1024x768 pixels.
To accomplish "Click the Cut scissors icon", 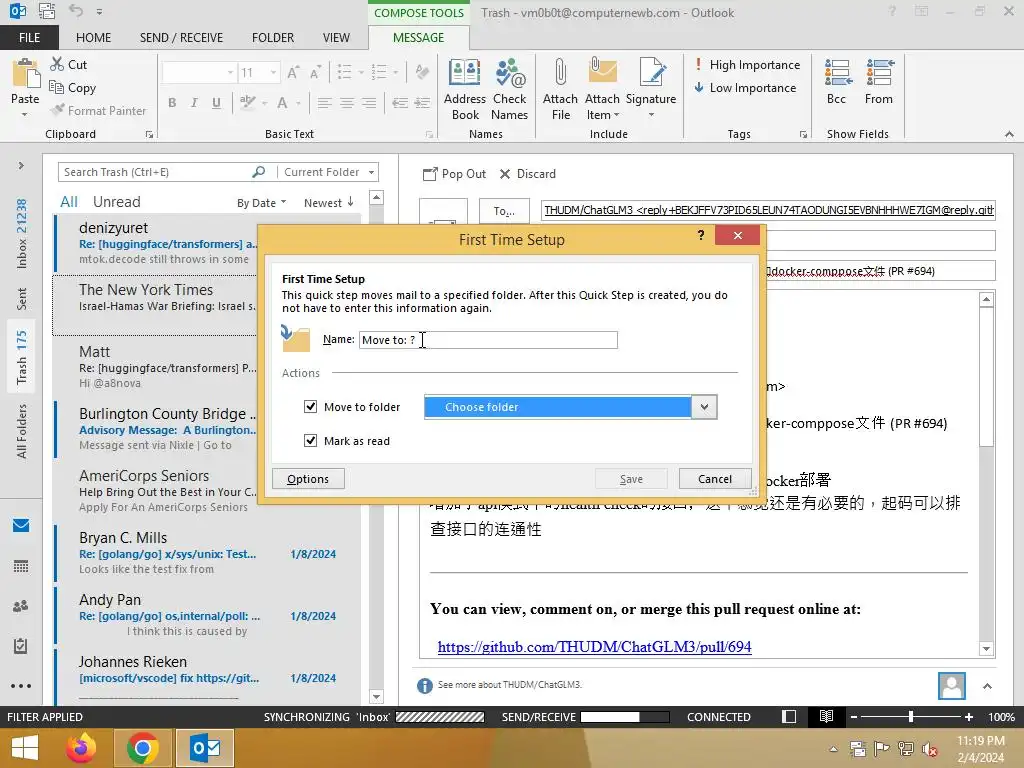I will [x=57, y=64].
